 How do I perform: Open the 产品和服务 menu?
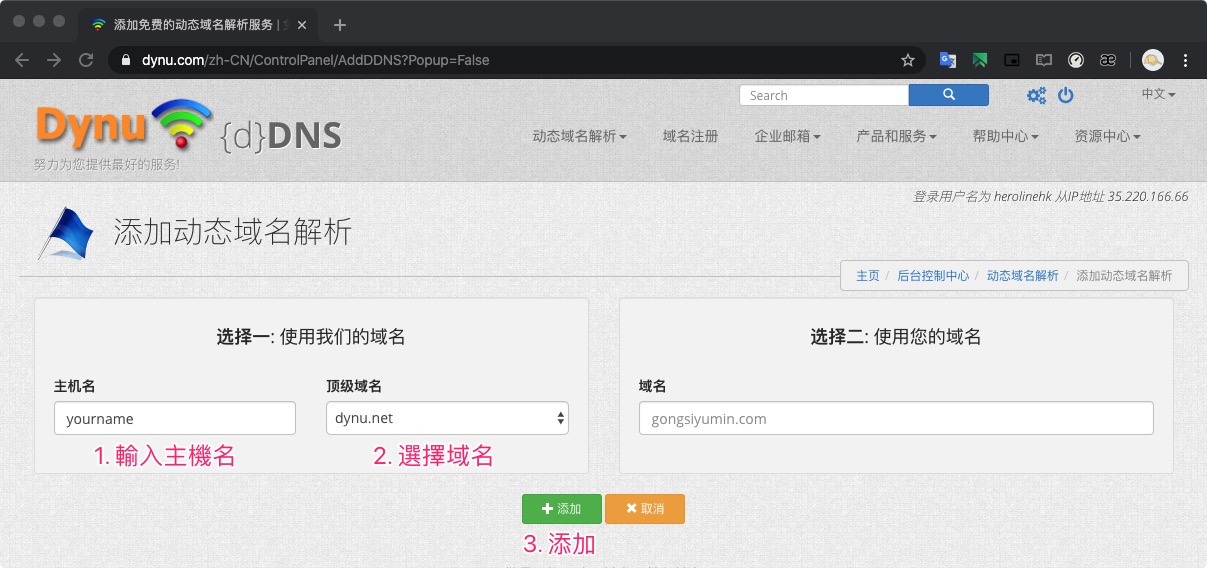[896, 136]
